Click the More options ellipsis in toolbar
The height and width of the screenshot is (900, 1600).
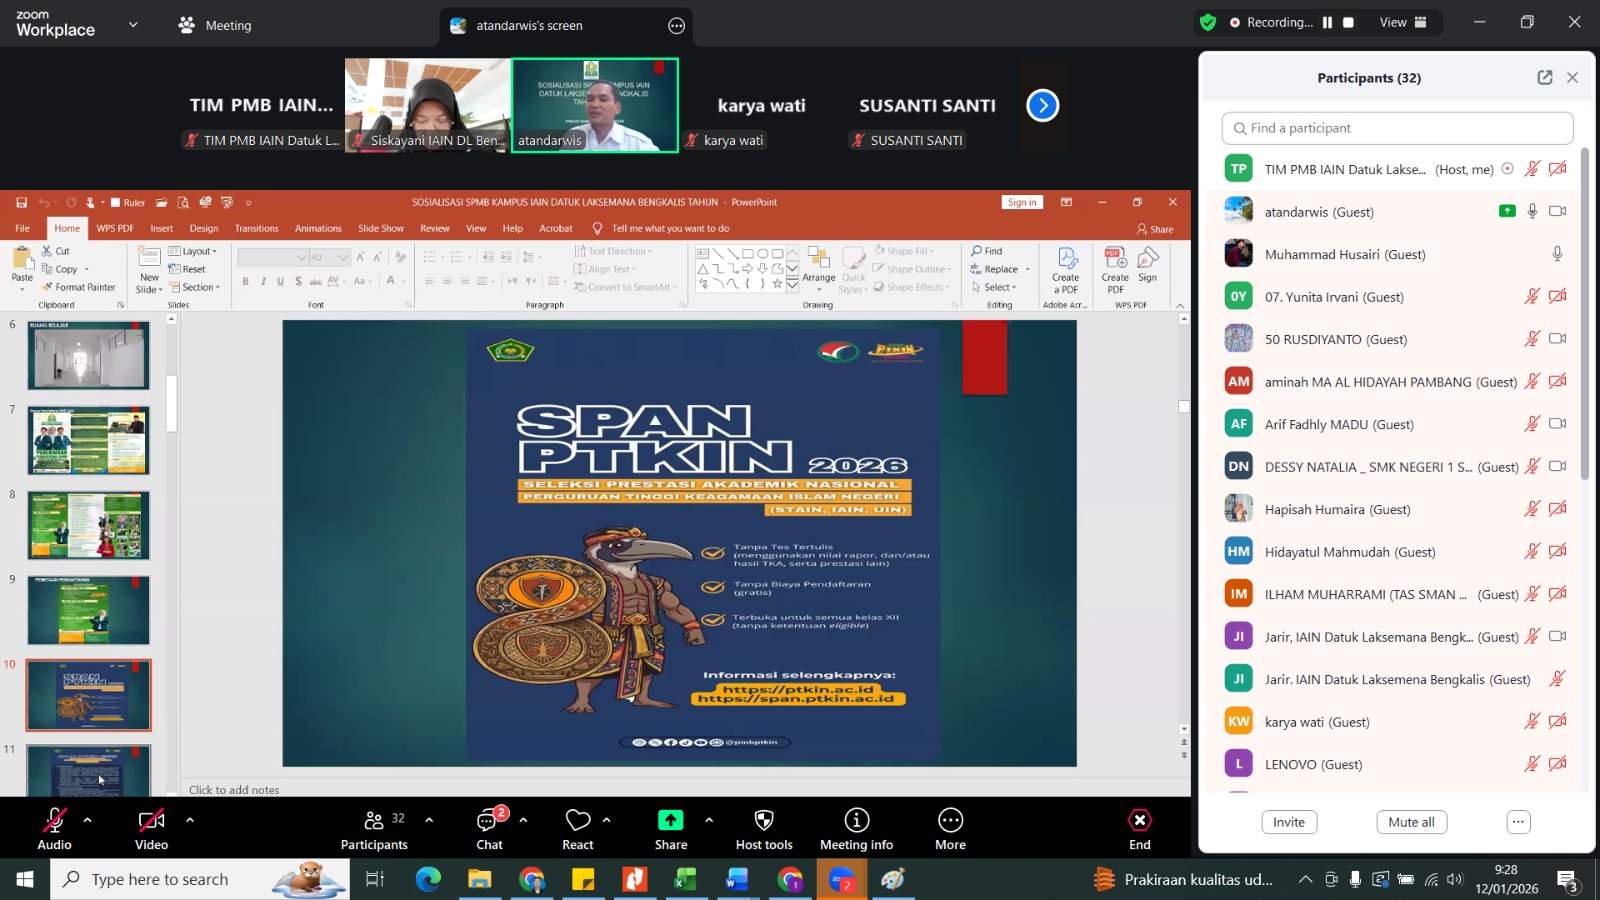(950, 821)
